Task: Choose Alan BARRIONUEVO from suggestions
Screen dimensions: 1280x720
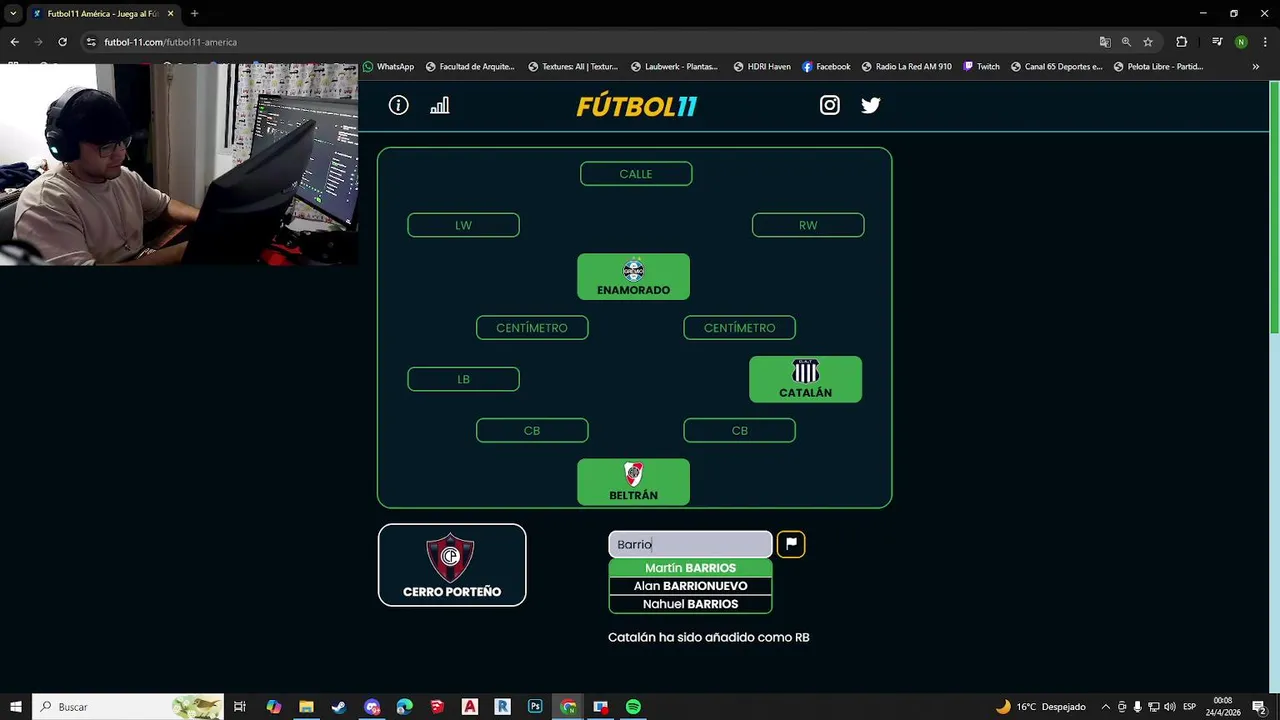Action: tap(690, 586)
